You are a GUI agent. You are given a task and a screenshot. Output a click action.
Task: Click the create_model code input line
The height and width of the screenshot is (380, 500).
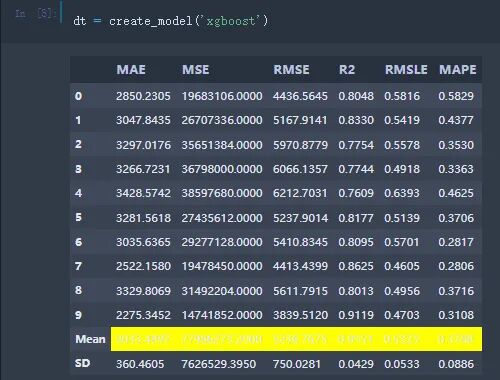[x=170, y=21]
